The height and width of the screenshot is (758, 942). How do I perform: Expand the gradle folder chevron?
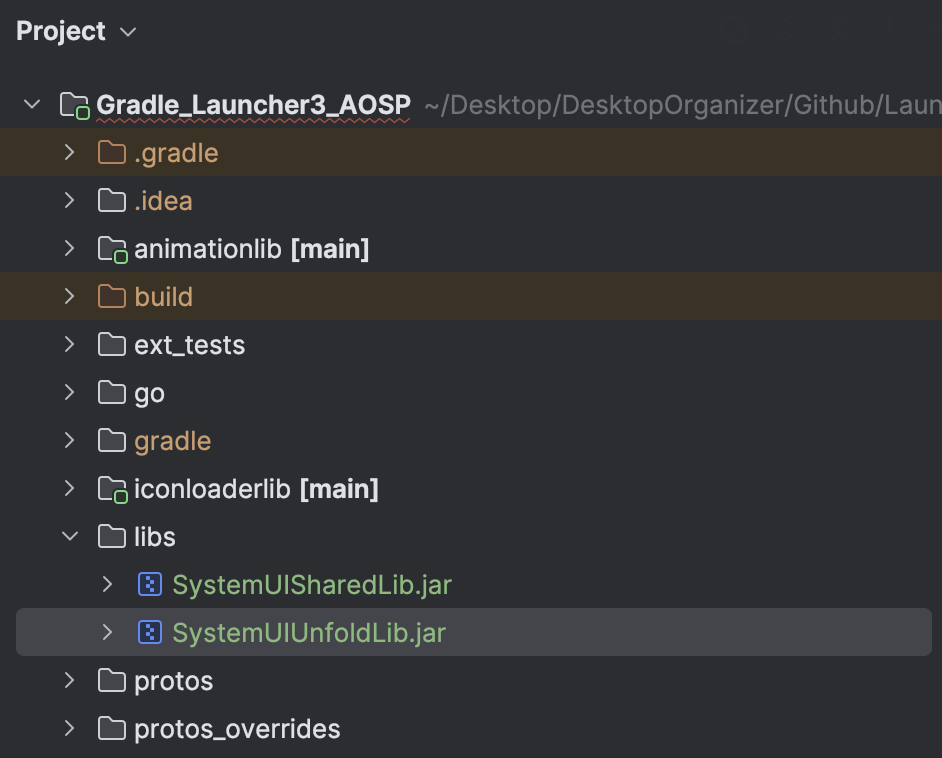[70, 441]
